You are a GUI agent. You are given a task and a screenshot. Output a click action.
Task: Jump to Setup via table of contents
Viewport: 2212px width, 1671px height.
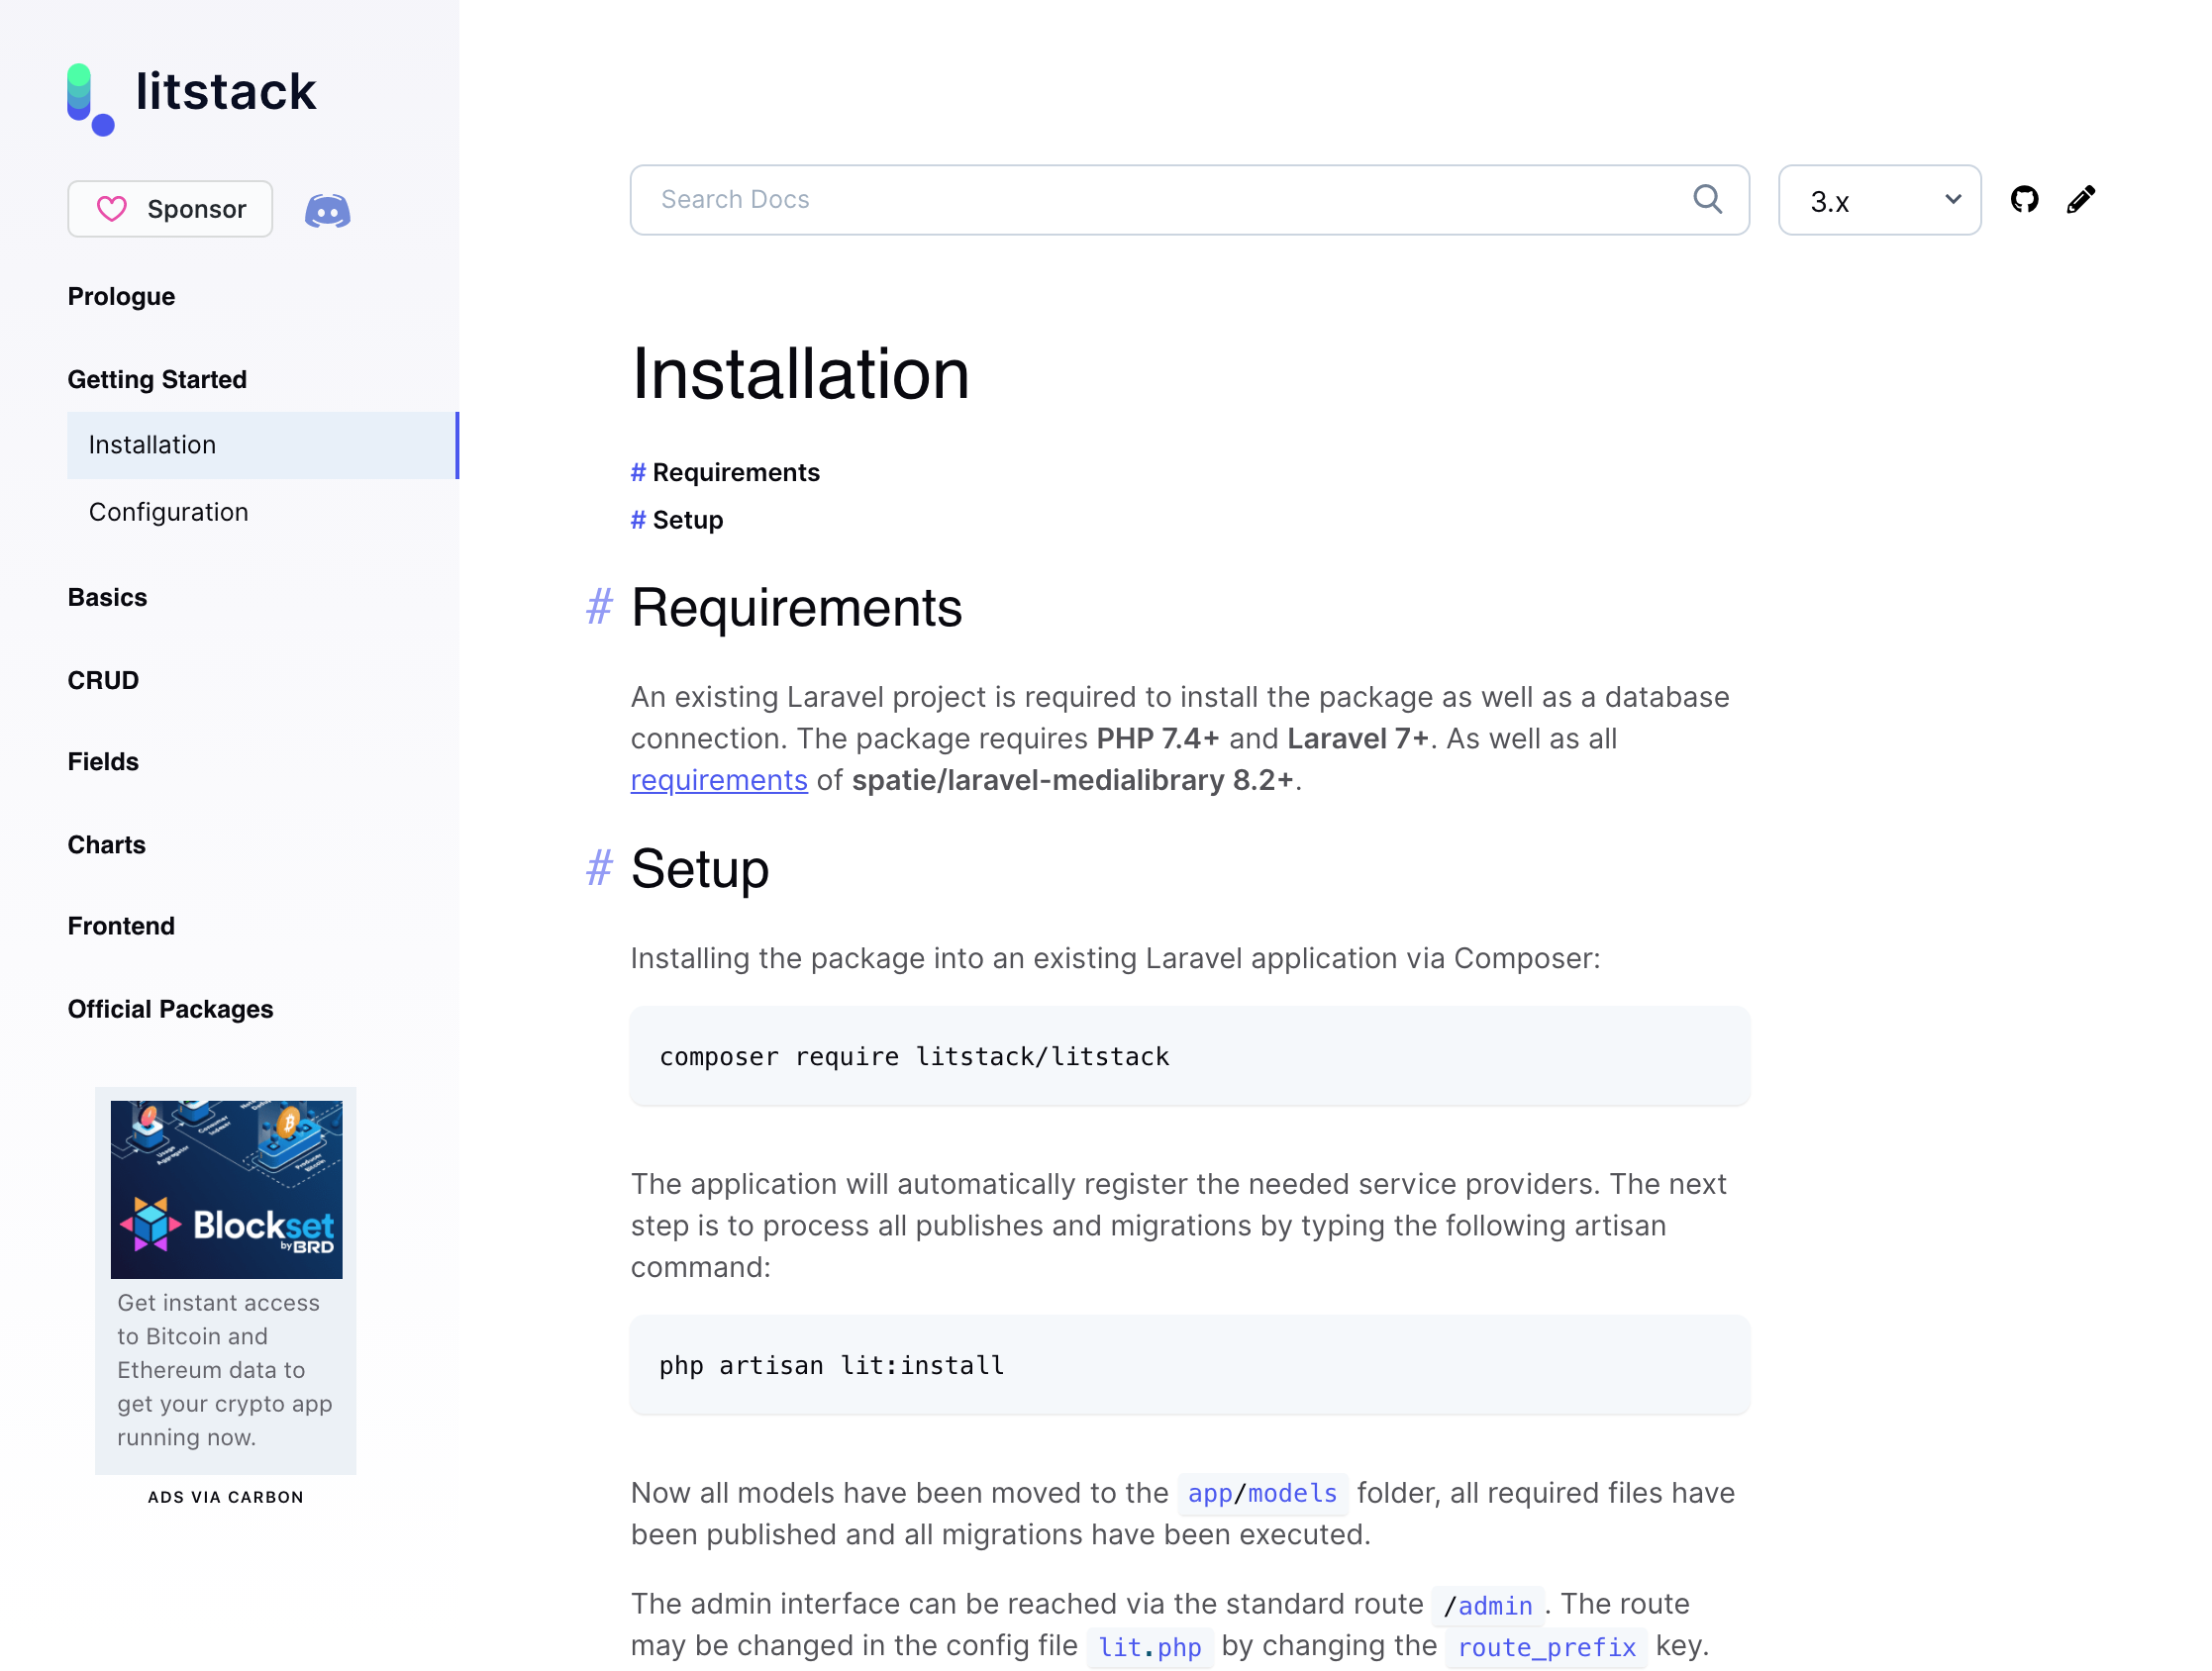(686, 521)
